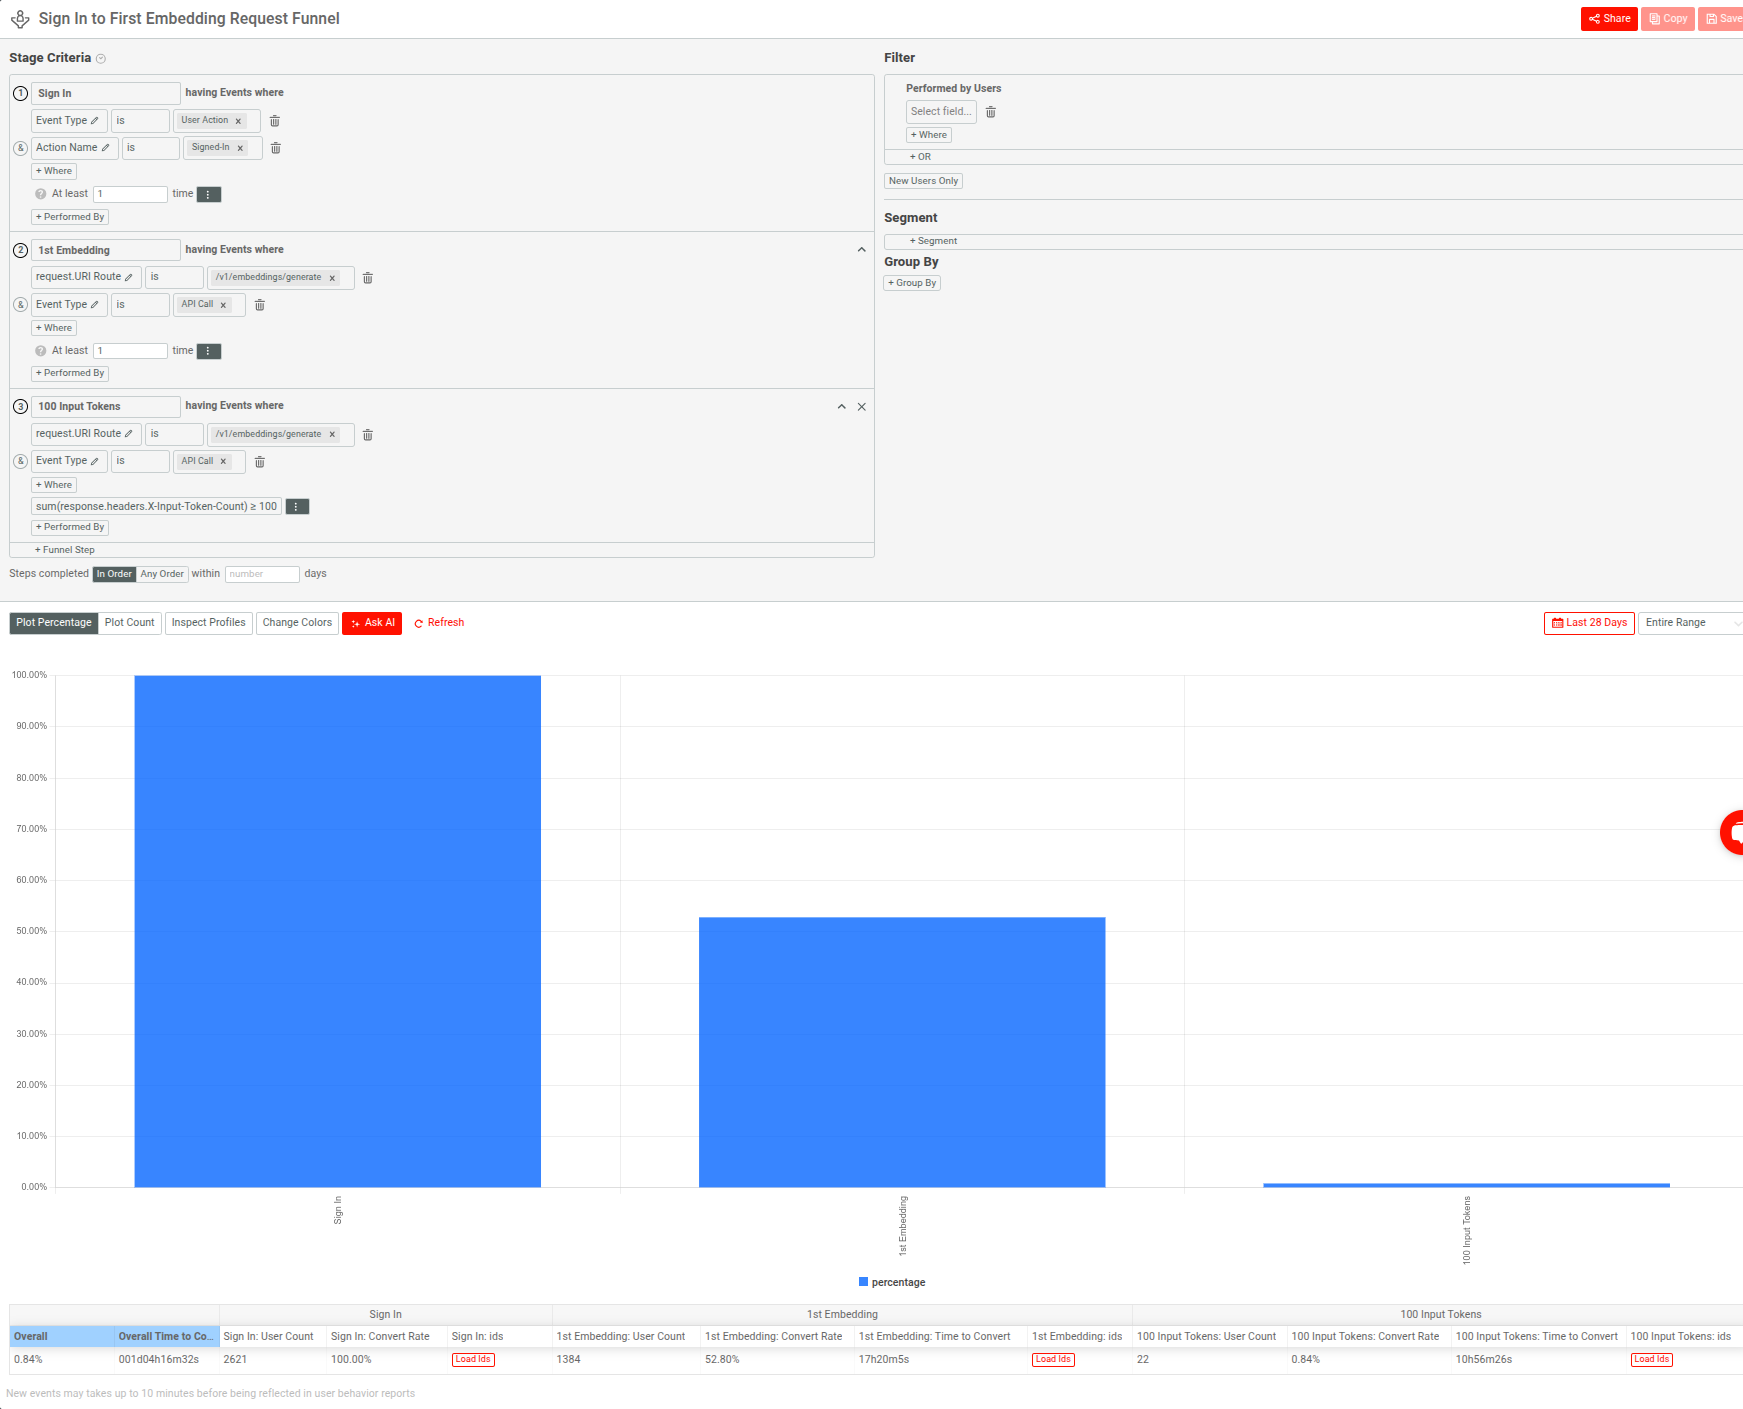Enable New Users Only filter

point(922,180)
